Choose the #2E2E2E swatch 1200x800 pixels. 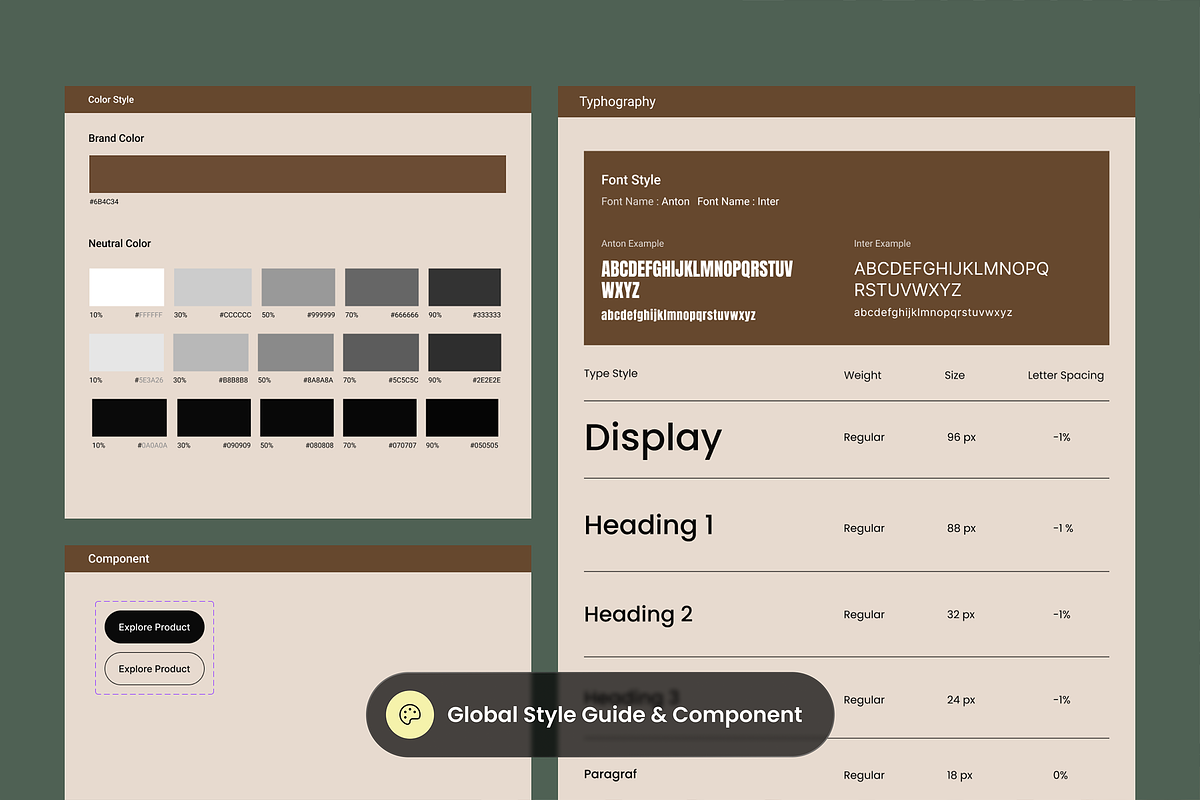pos(465,353)
